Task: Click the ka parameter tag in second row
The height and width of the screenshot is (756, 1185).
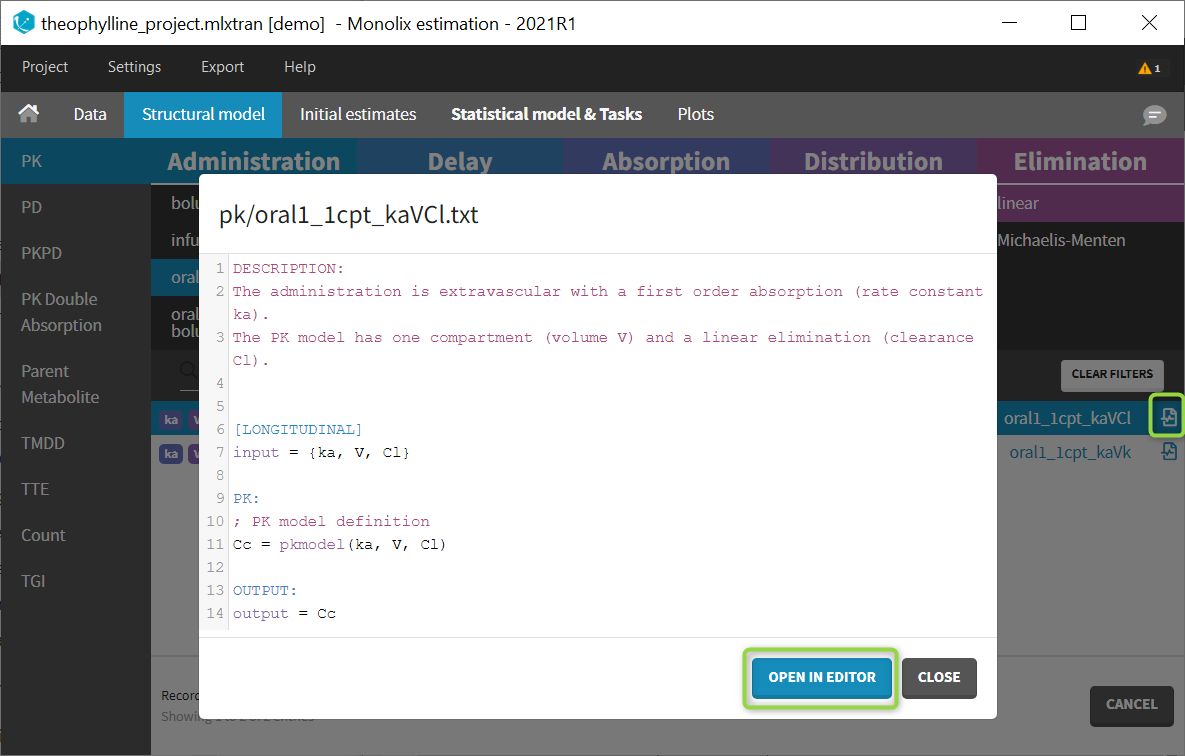Action: click(172, 454)
